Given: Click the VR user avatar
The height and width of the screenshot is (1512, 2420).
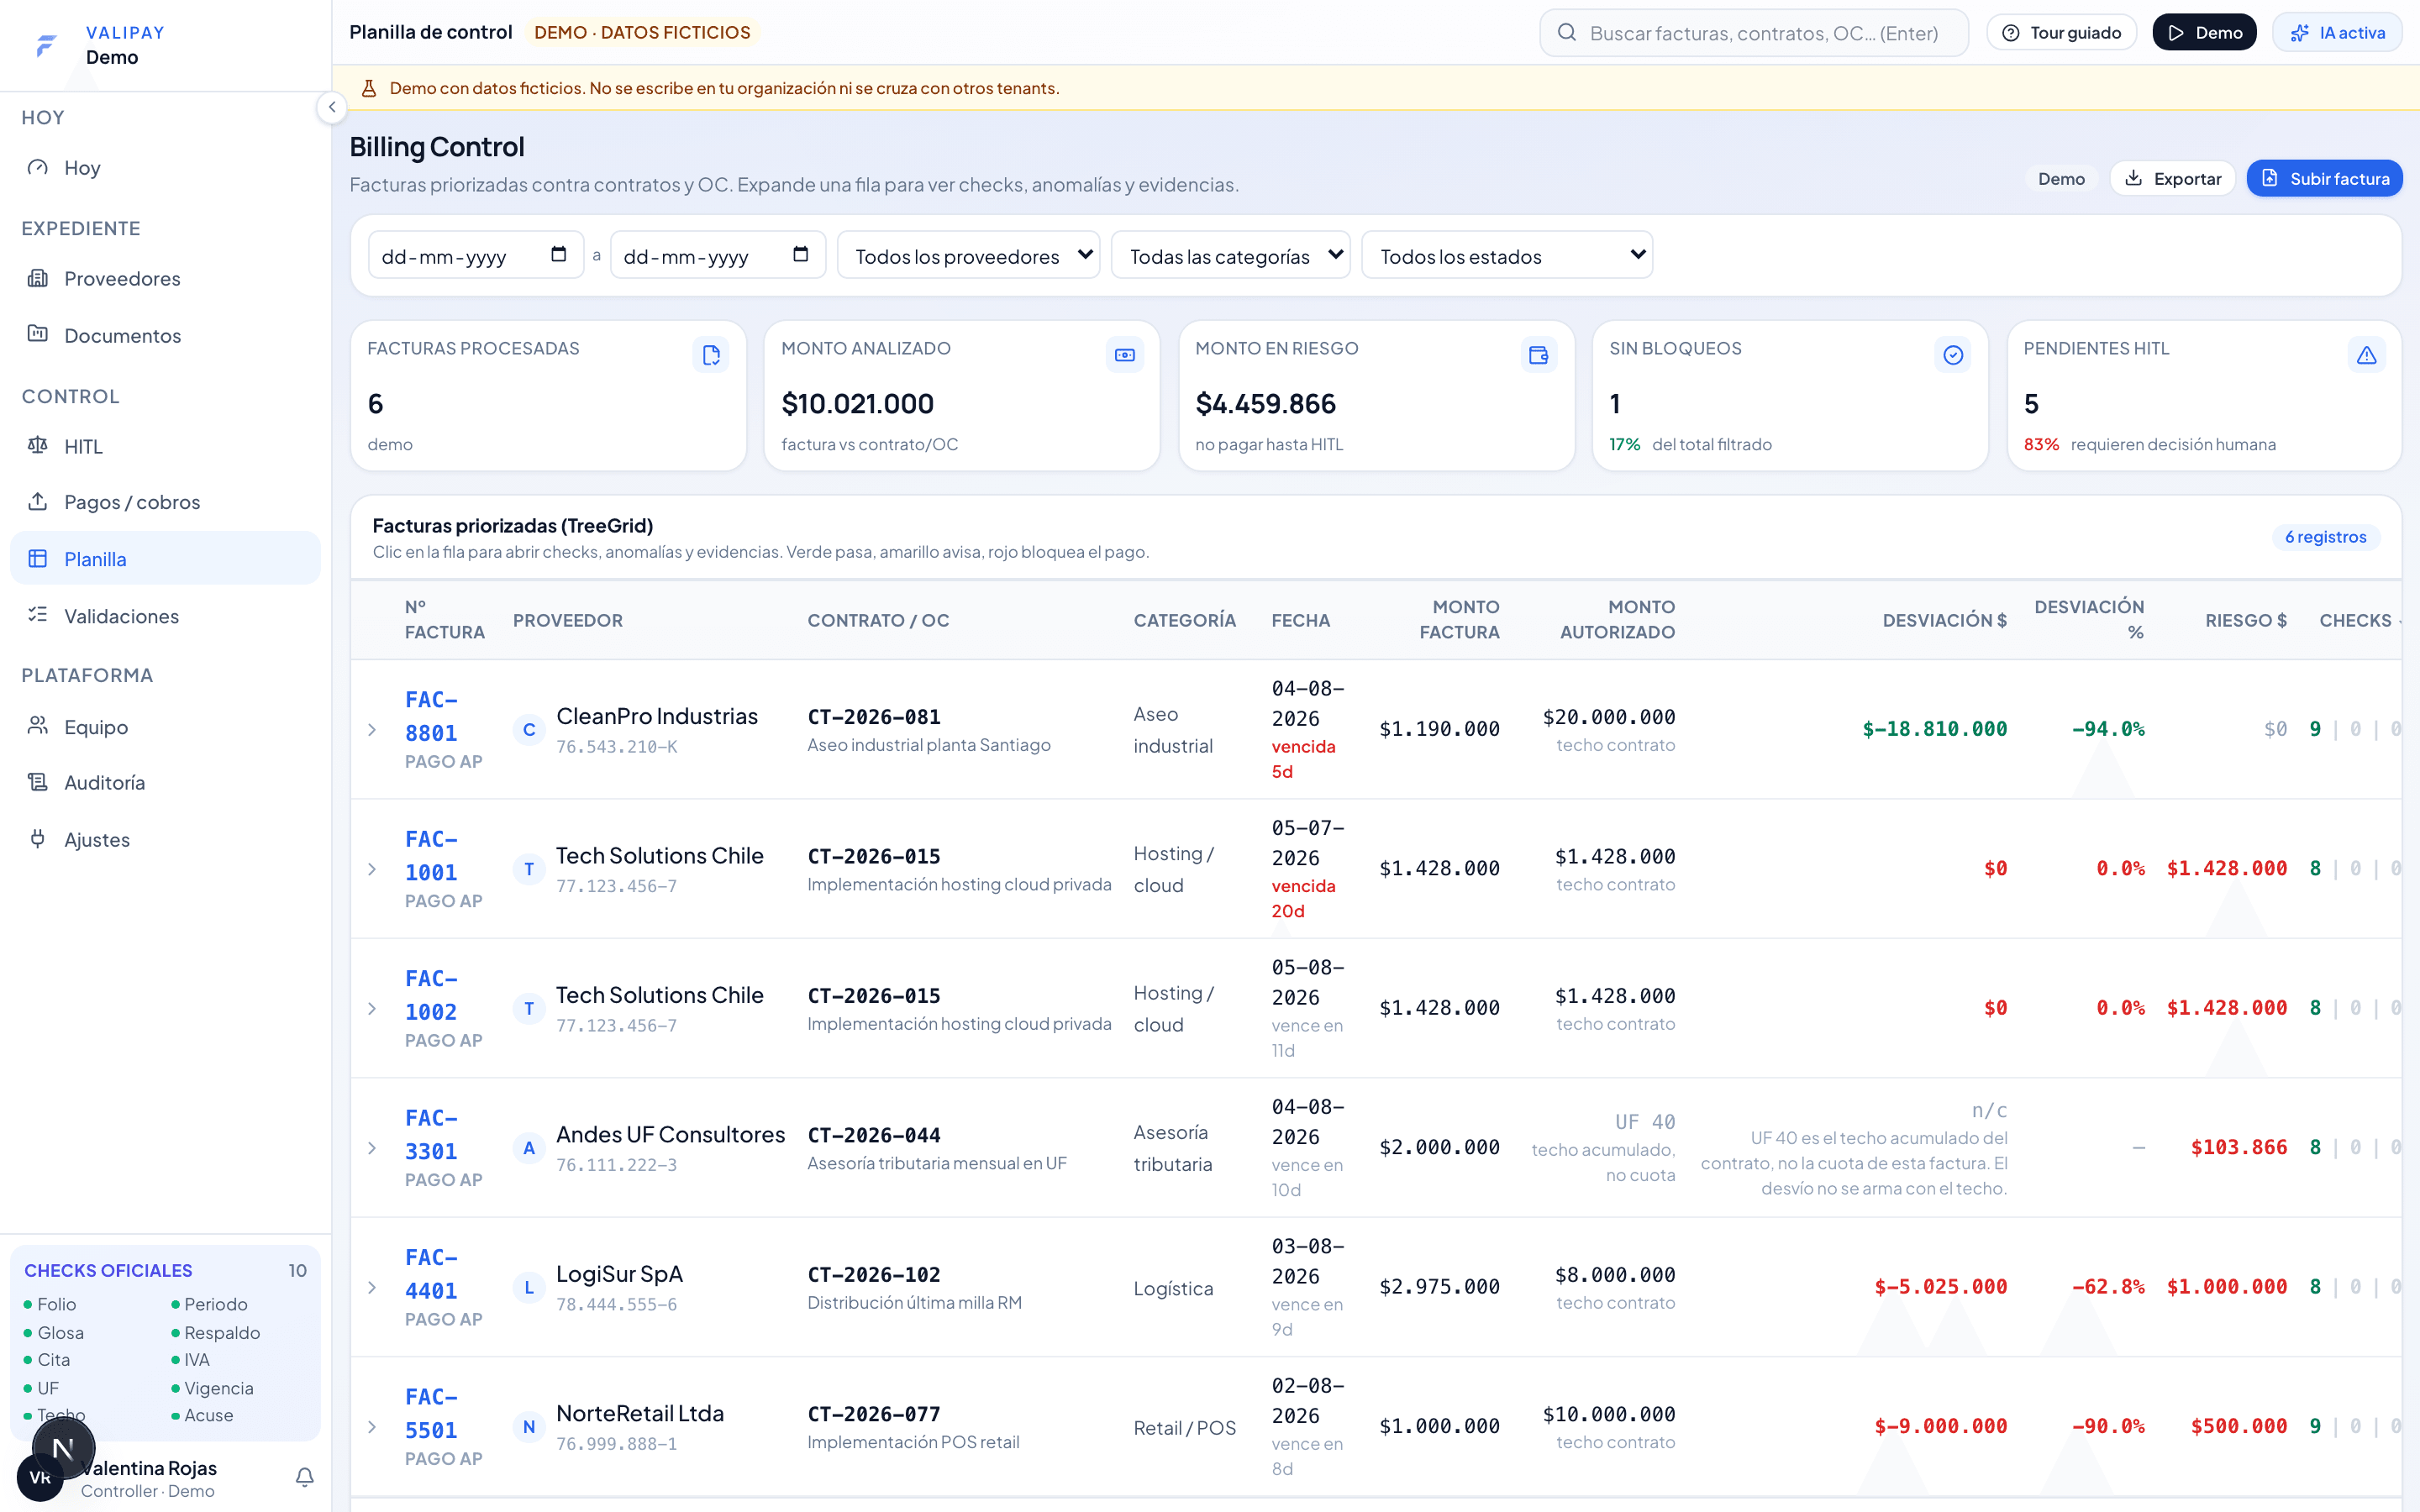Looking at the screenshot, I should tap(40, 1478).
